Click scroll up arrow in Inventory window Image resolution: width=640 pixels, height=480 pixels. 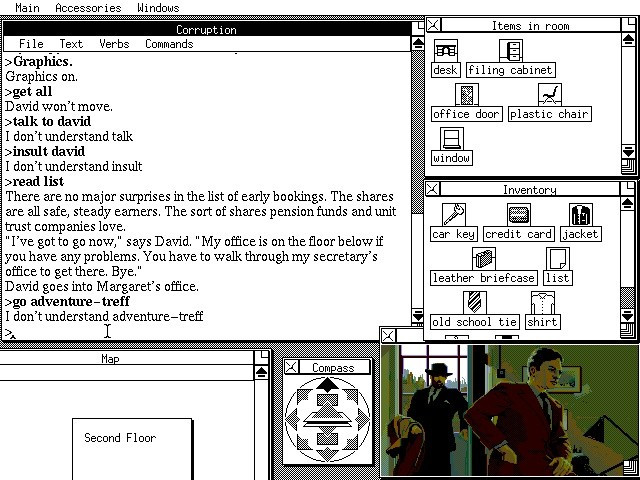pos(627,204)
